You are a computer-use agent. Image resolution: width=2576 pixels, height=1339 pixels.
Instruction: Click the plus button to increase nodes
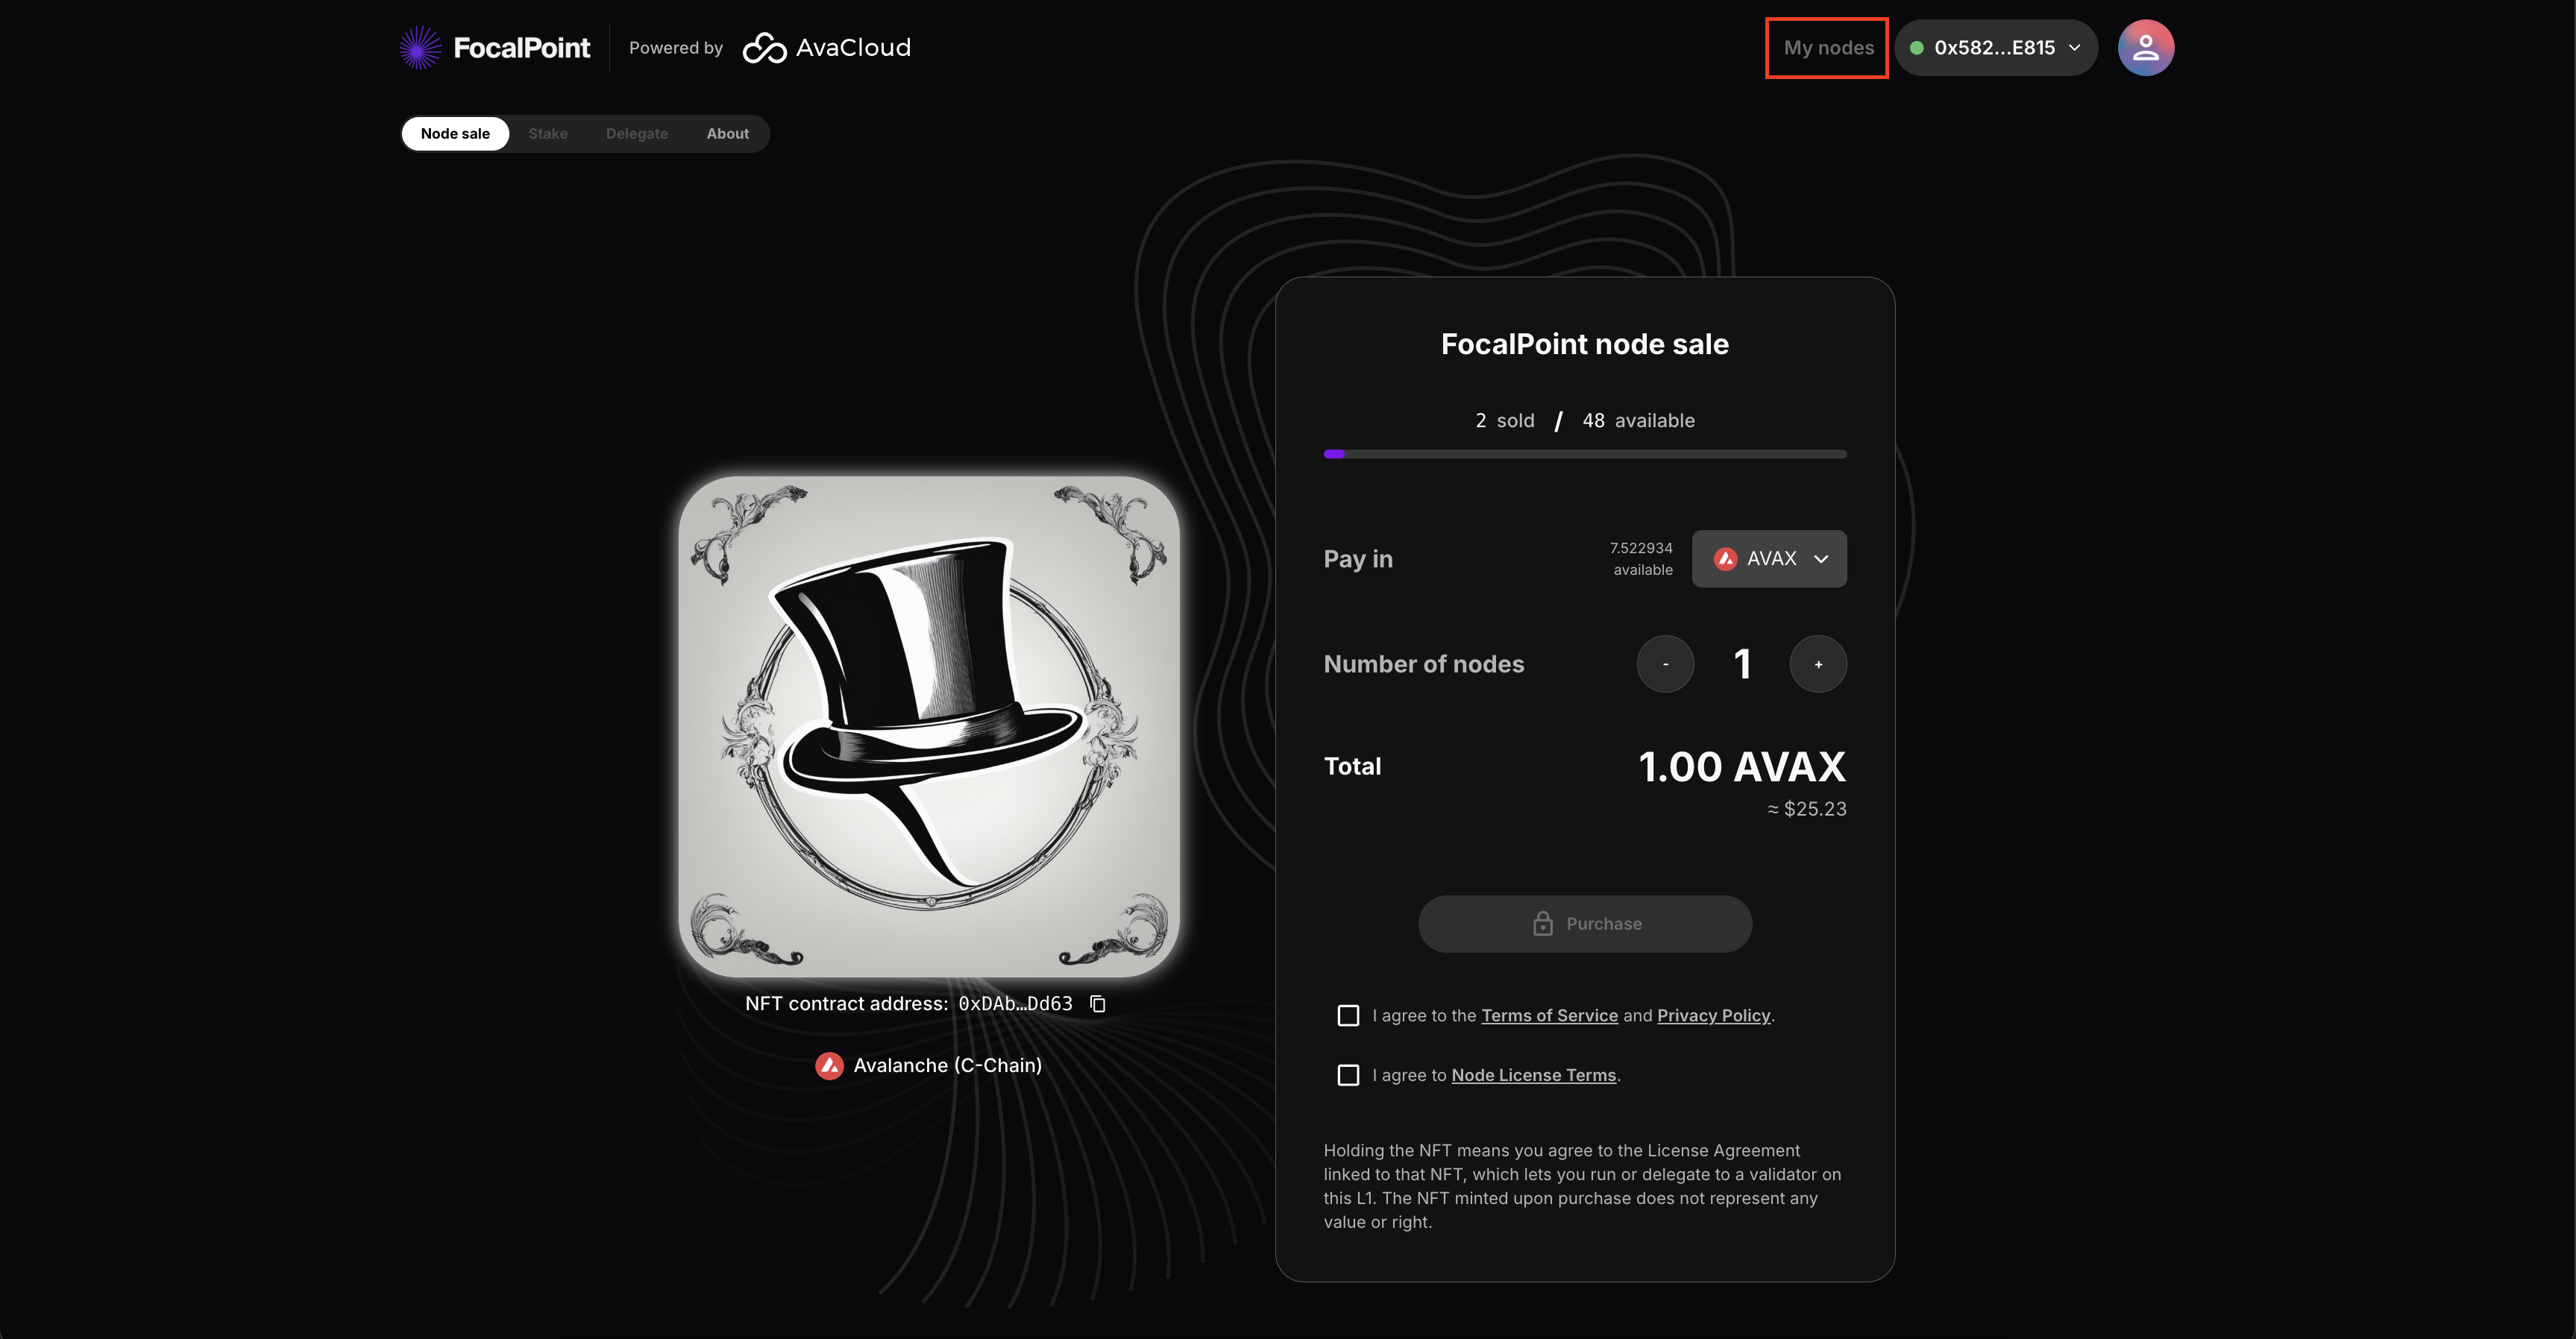[1818, 664]
